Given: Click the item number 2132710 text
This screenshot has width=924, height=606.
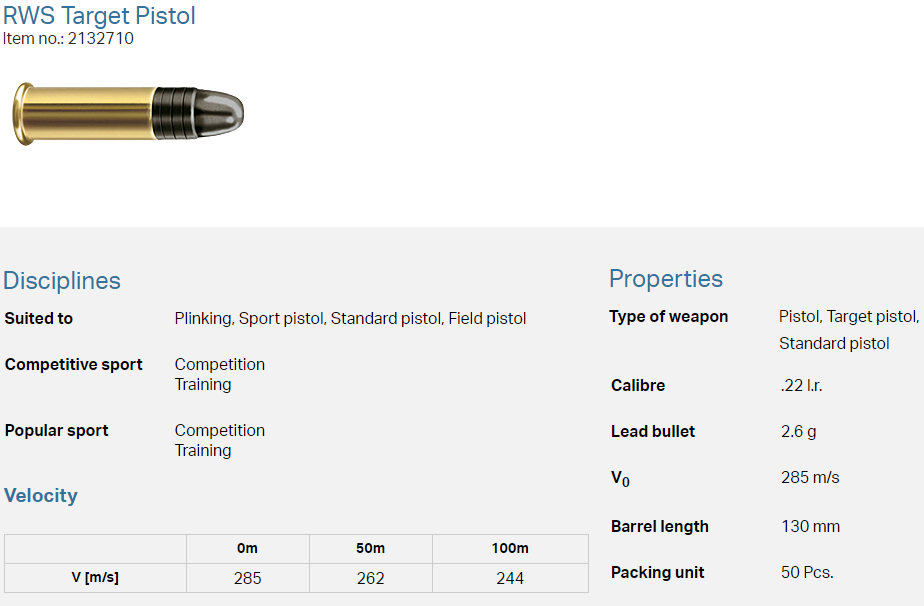Looking at the screenshot, I should [x=68, y=39].
